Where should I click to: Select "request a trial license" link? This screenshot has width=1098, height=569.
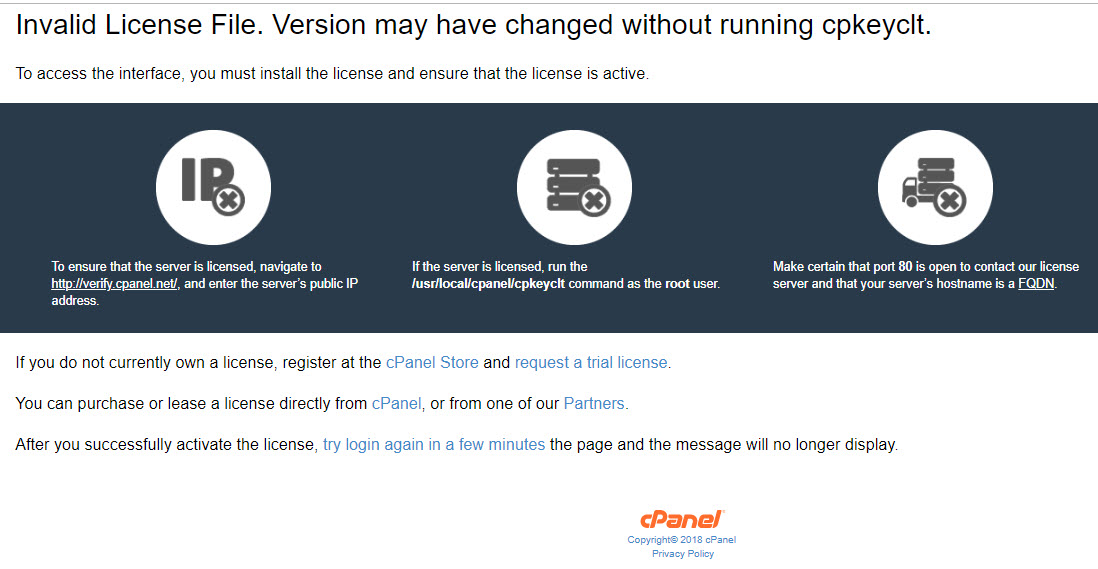(591, 363)
